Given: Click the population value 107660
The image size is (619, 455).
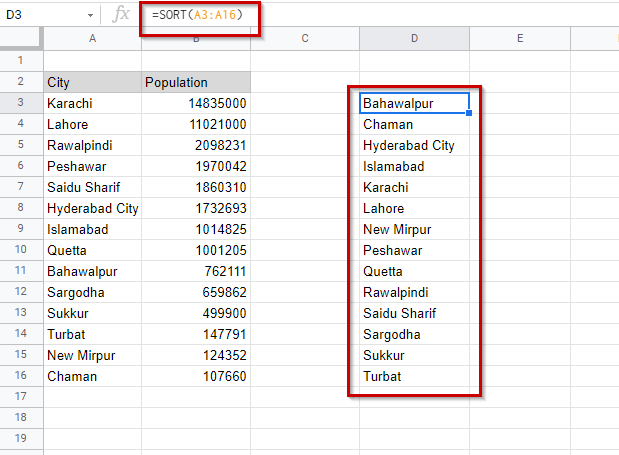Looking at the screenshot, I should click(196, 376).
